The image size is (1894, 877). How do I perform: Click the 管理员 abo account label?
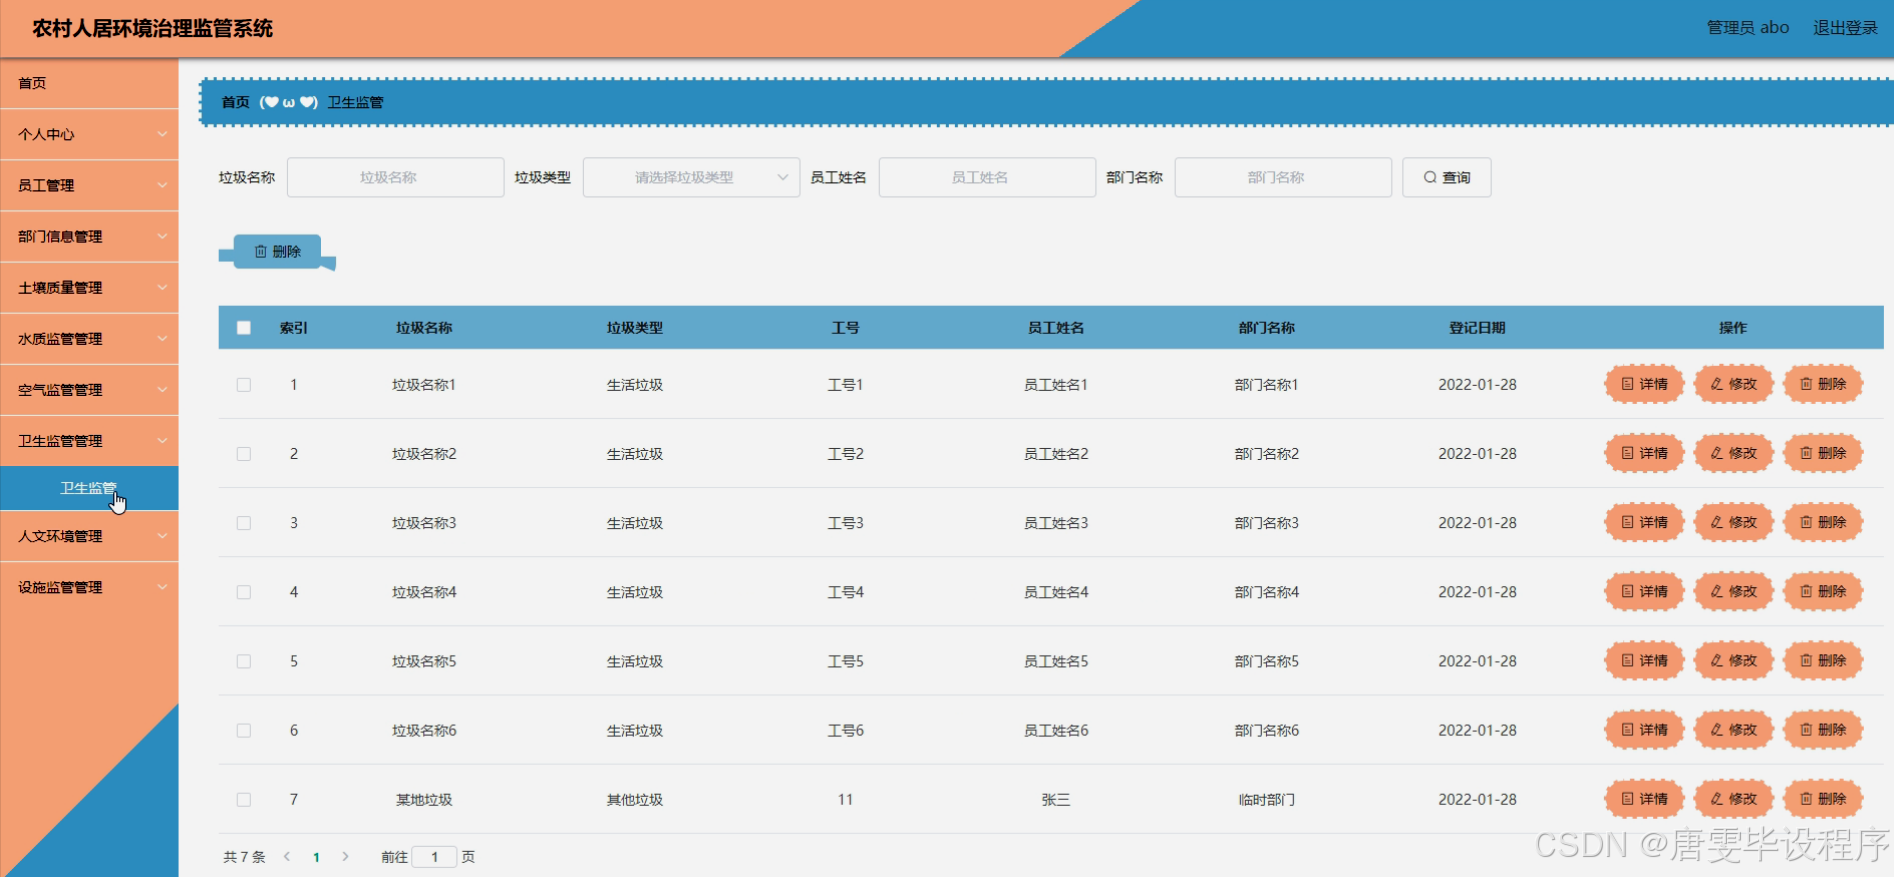coord(1747,28)
